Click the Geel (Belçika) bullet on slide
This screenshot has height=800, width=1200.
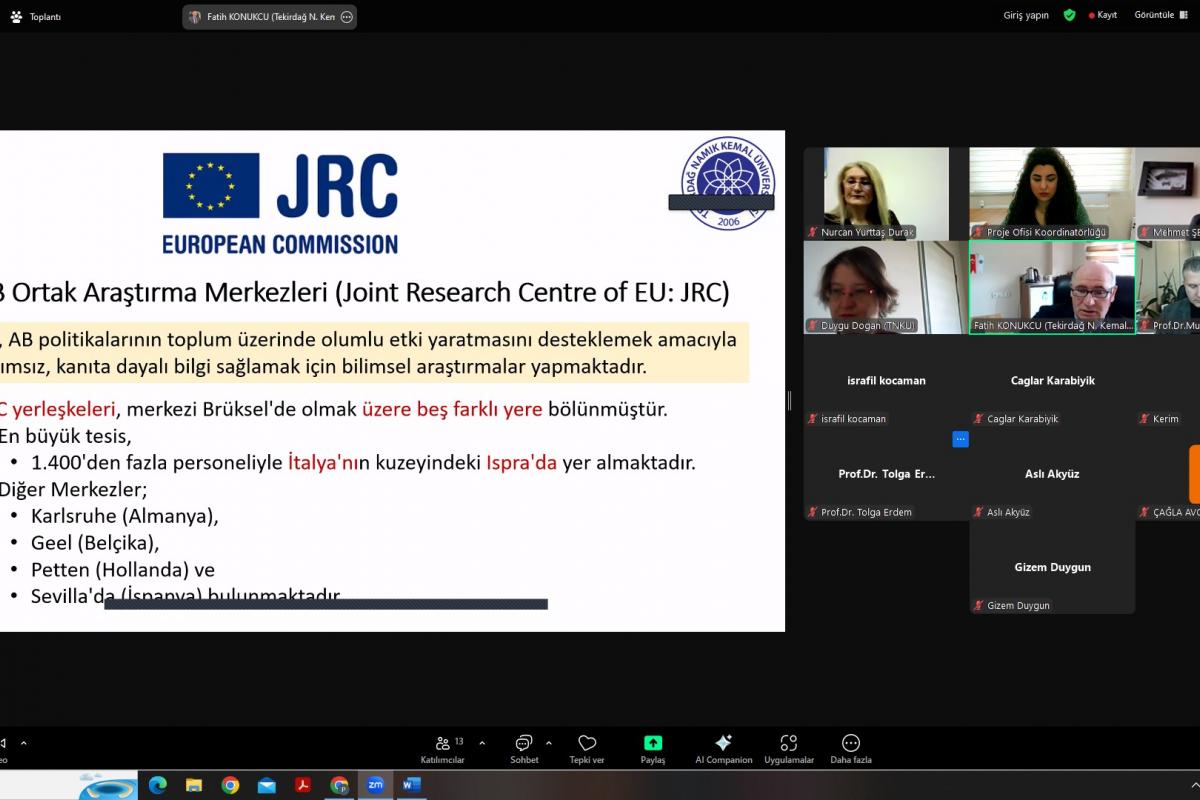pos(95,543)
